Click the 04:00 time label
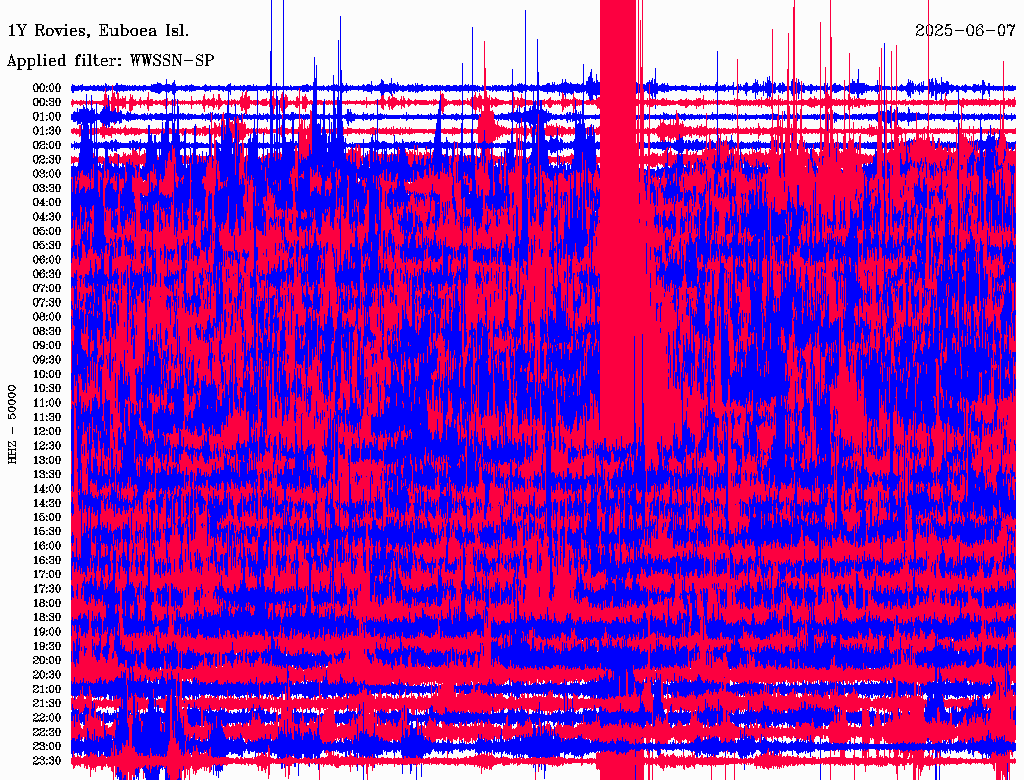This screenshot has height=780, width=1024. [x=47, y=203]
